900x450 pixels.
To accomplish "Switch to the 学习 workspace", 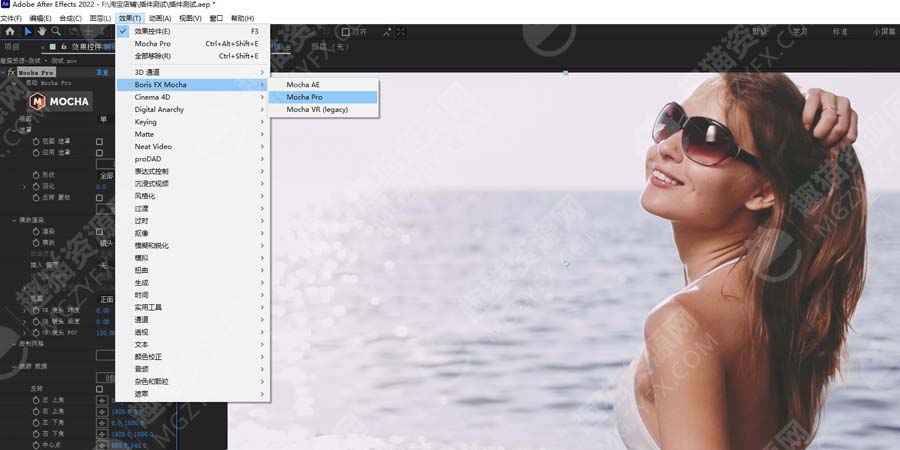I will point(800,32).
